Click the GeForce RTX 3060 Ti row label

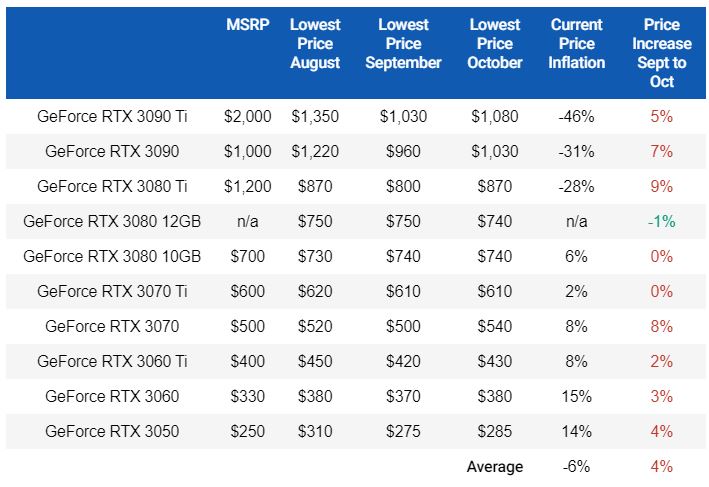[112, 361]
